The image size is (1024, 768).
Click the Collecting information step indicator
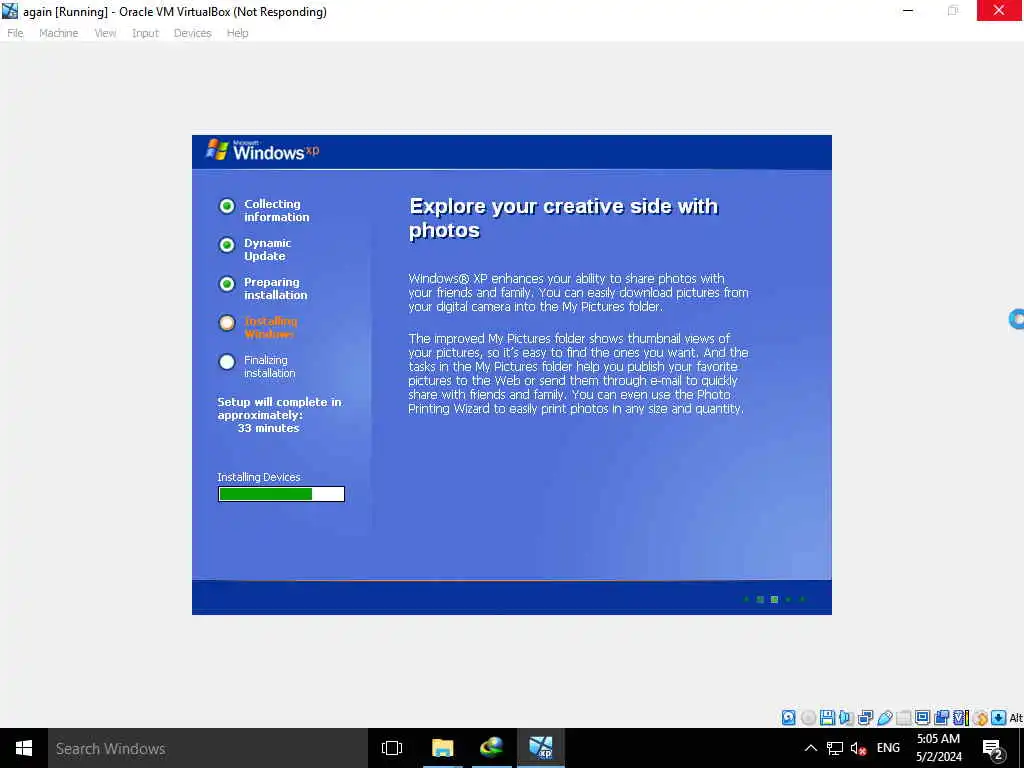click(x=227, y=206)
